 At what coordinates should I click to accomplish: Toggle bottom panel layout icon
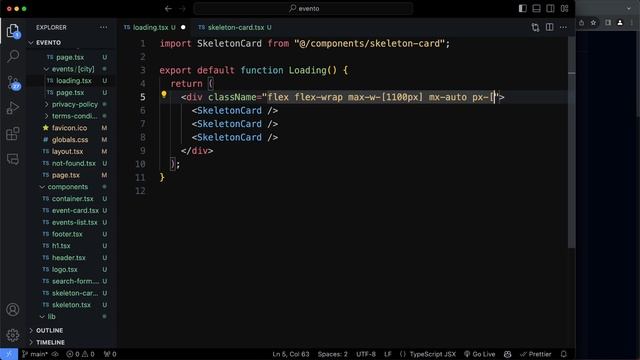coord(536,9)
